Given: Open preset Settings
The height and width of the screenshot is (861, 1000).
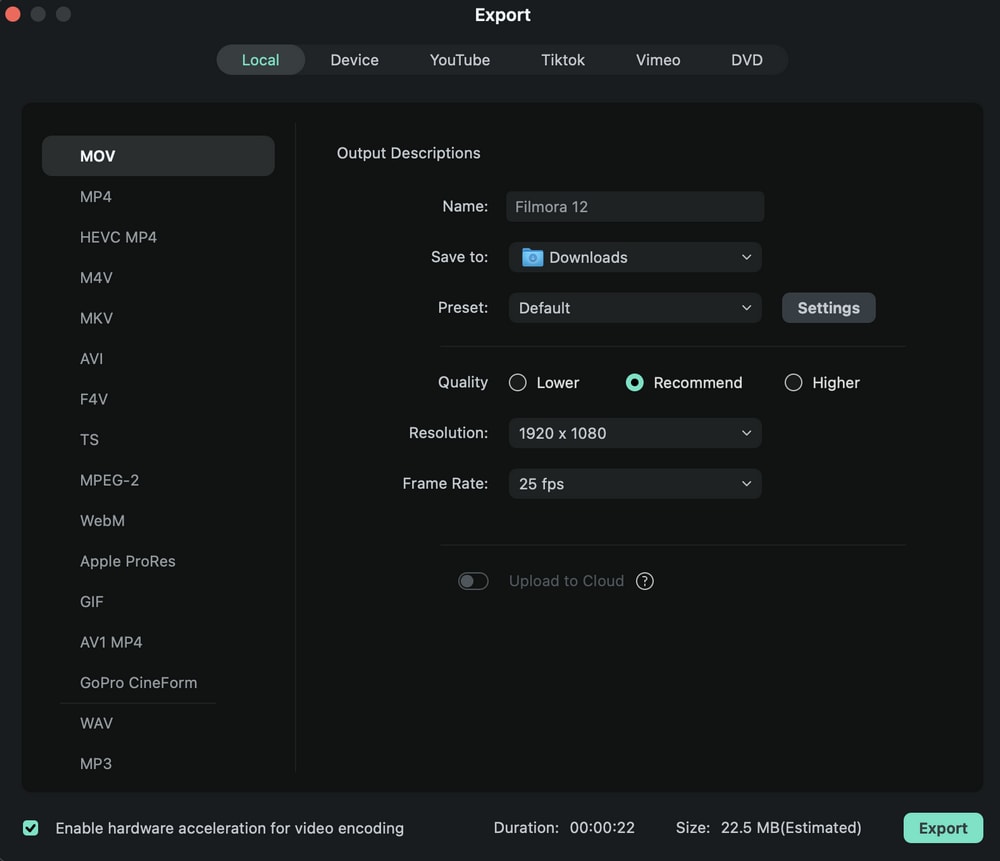Looking at the screenshot, I should pyautogui.click(x=828, y=308).
